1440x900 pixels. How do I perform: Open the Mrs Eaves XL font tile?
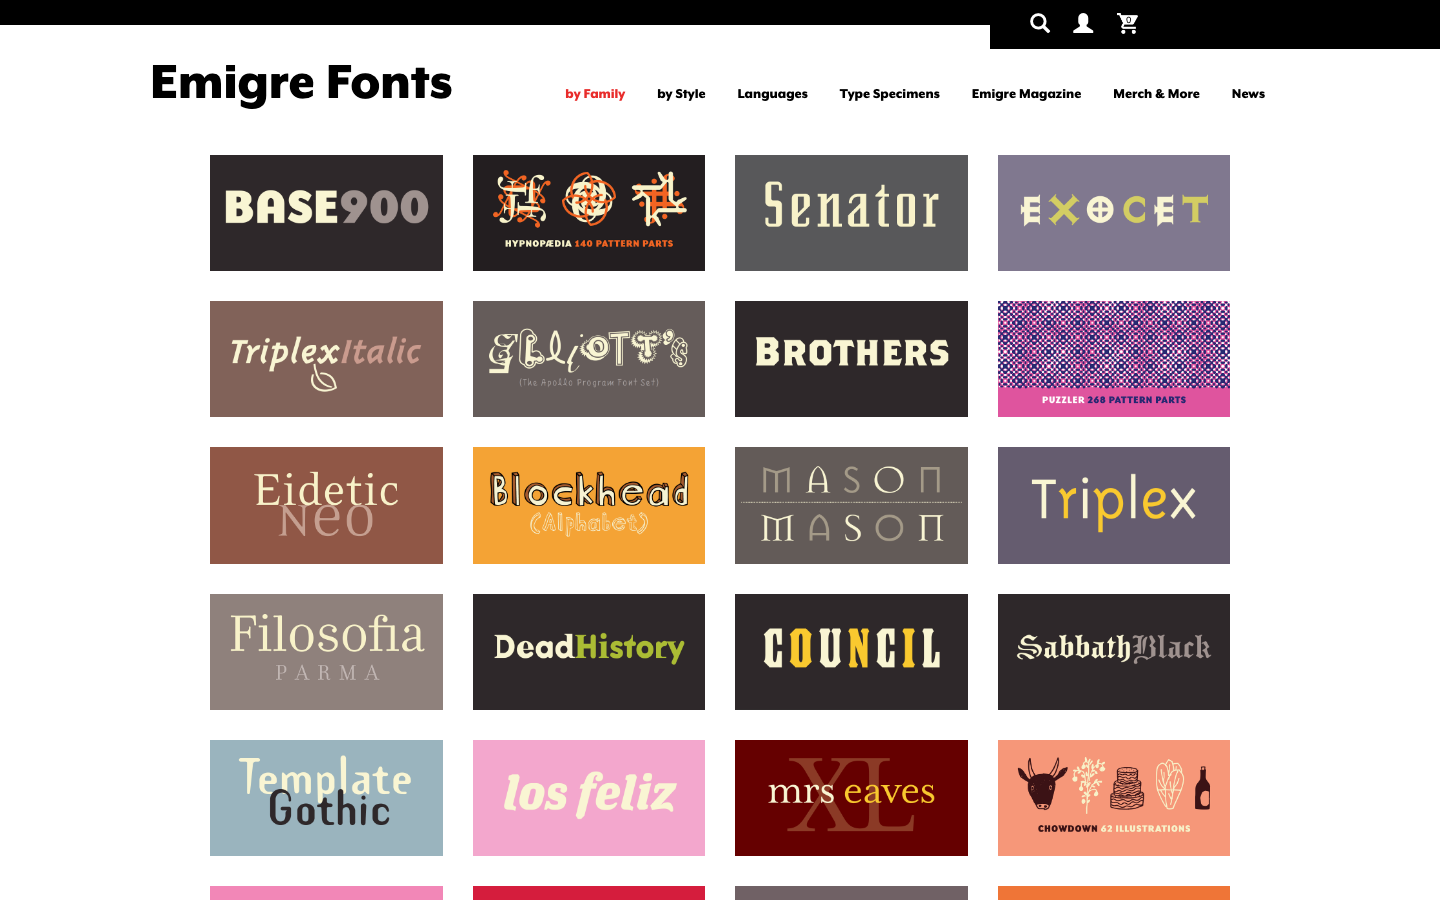(x=851, y=798)
